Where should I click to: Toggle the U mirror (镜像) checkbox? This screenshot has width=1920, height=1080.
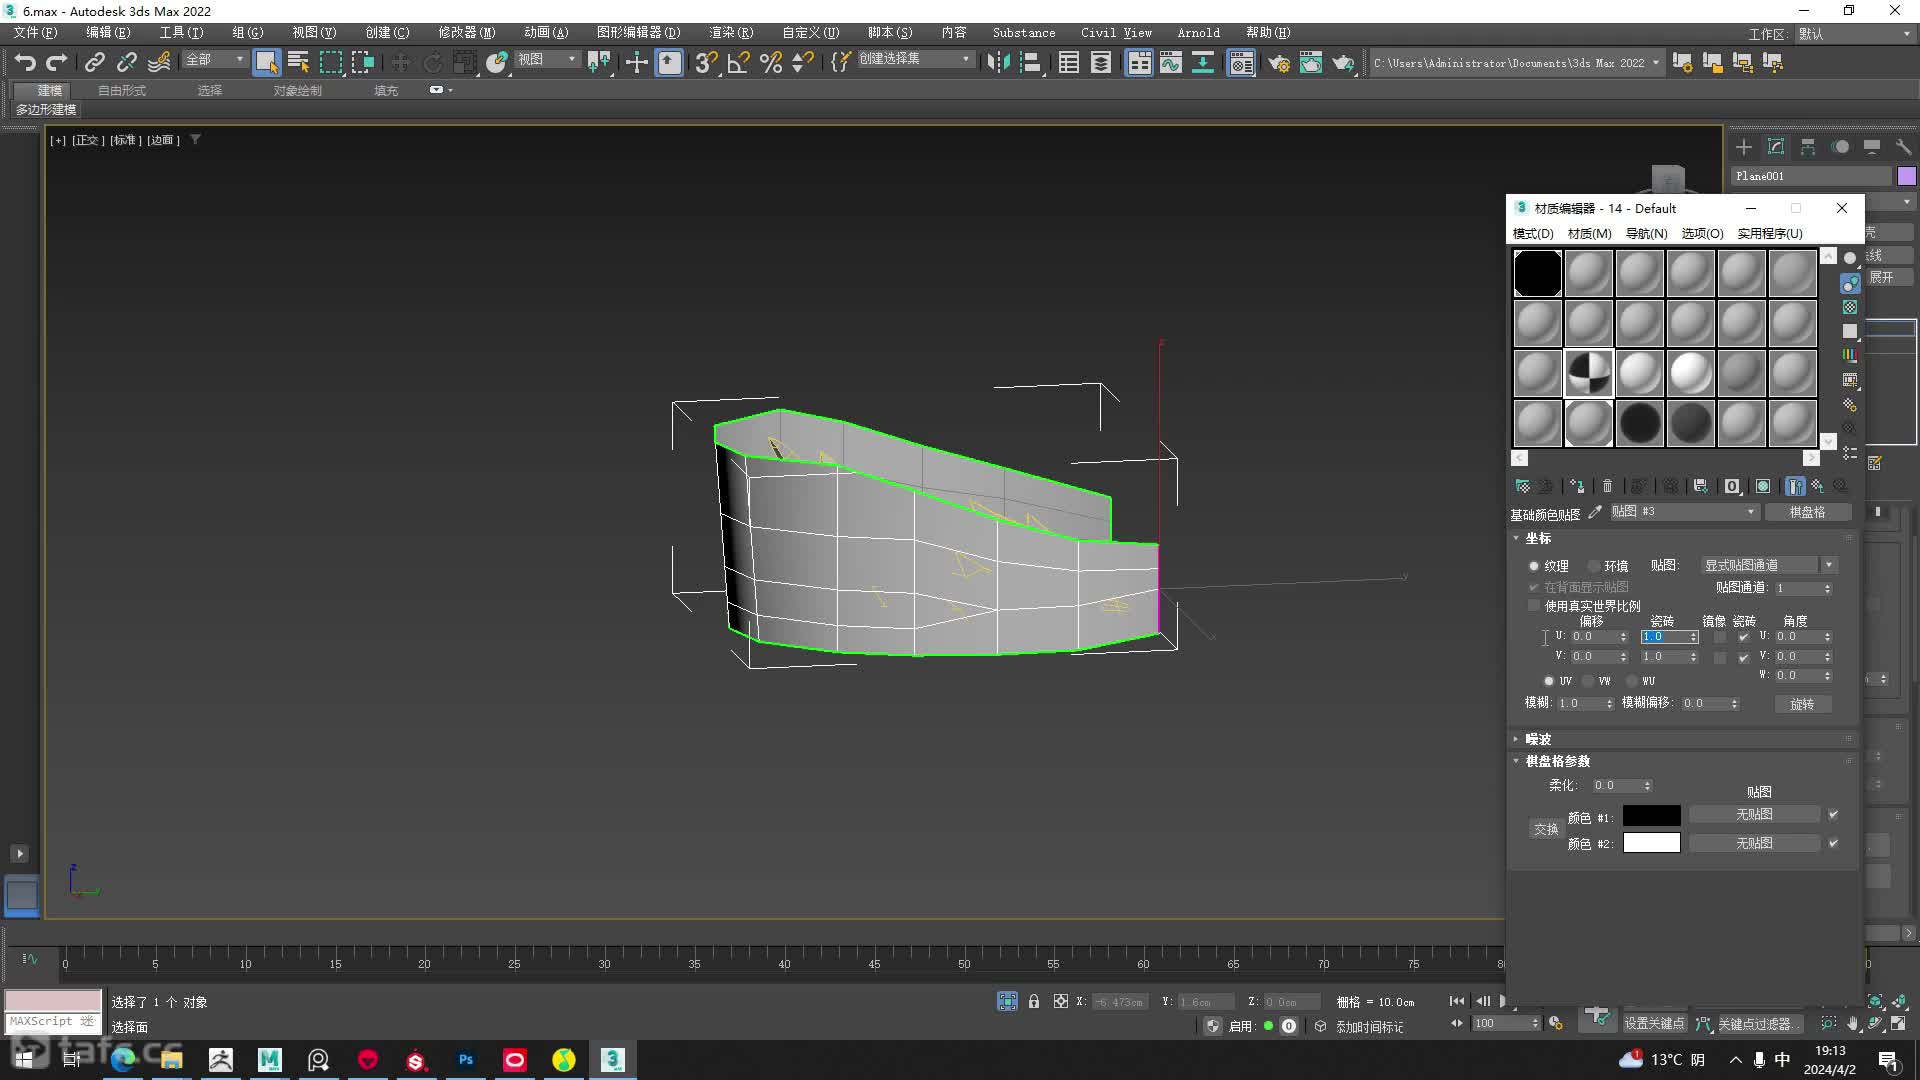pos(1720,637)
